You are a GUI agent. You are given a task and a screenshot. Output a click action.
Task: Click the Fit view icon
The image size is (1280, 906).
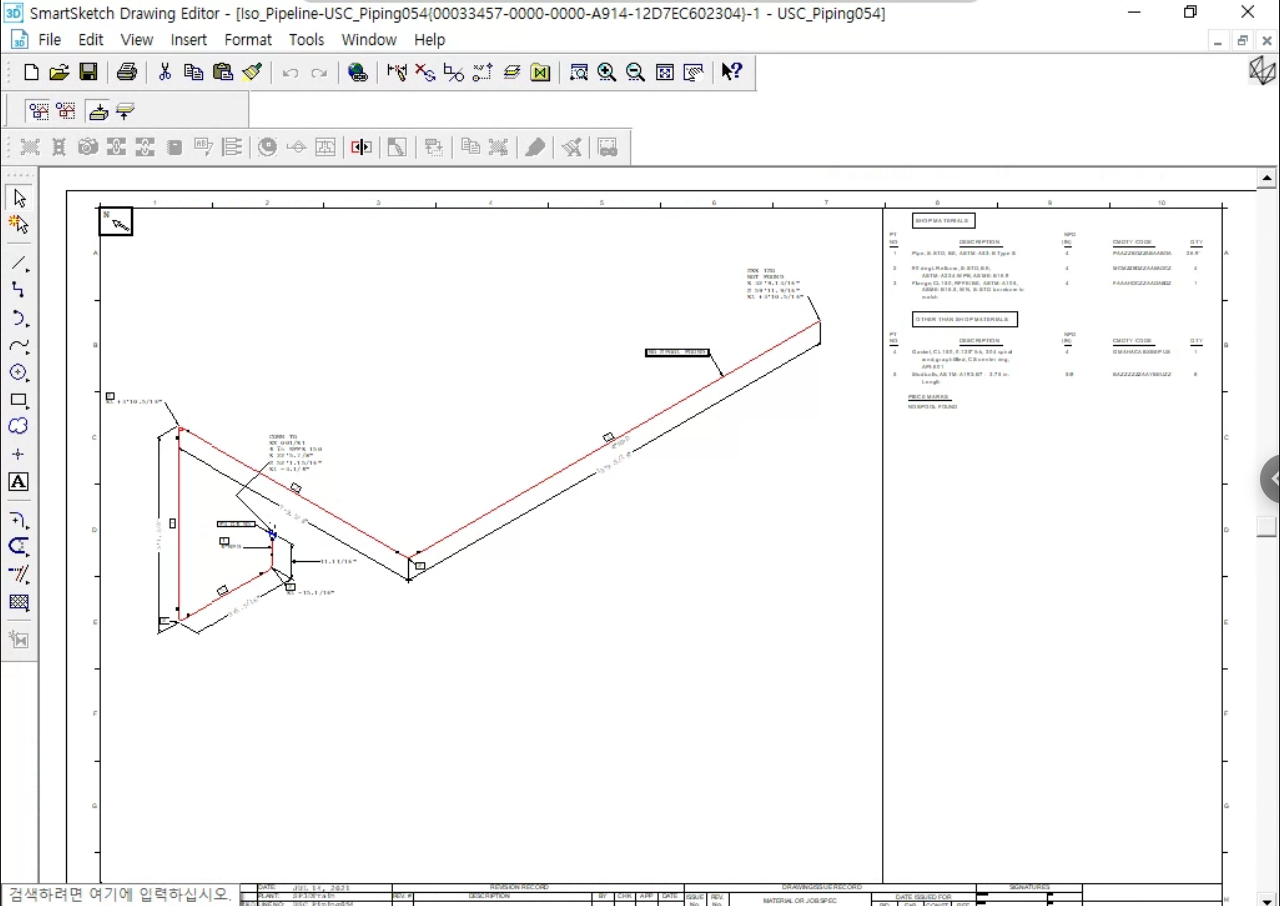click(x=664, y=72)
